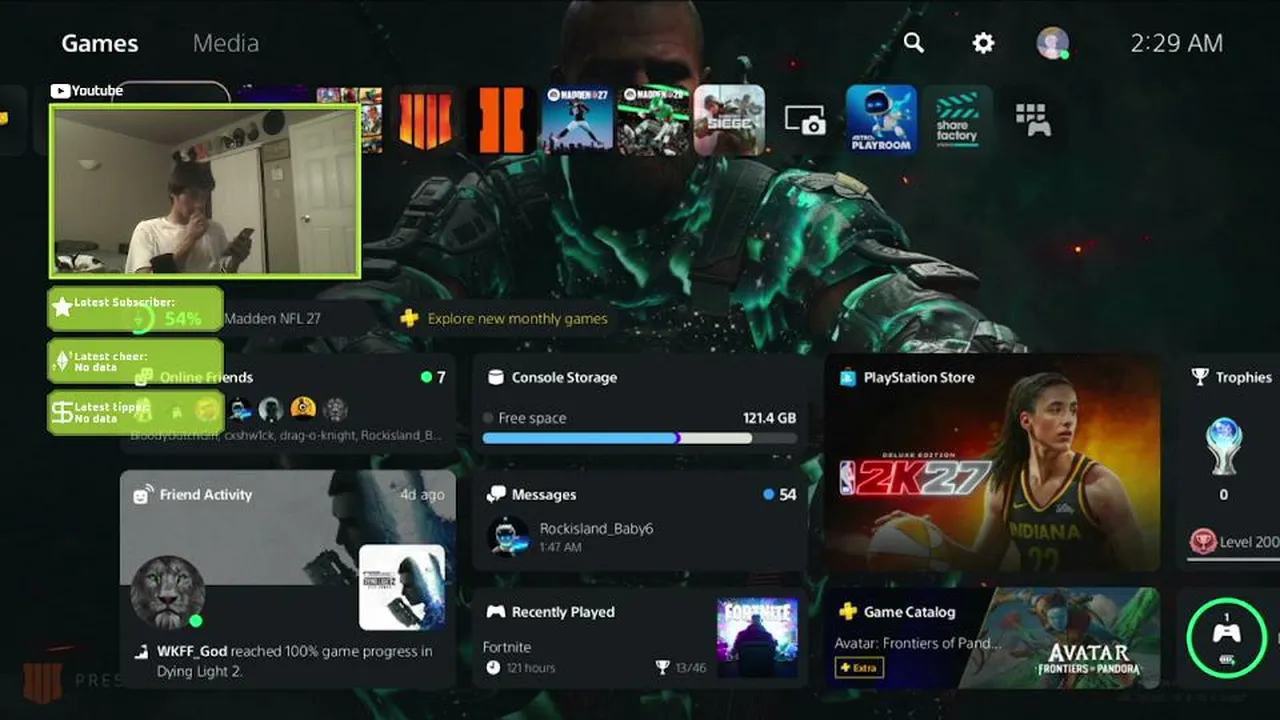Launch the Madden 26 game tile
This screenshot has height=720, width=1280.
653,121
